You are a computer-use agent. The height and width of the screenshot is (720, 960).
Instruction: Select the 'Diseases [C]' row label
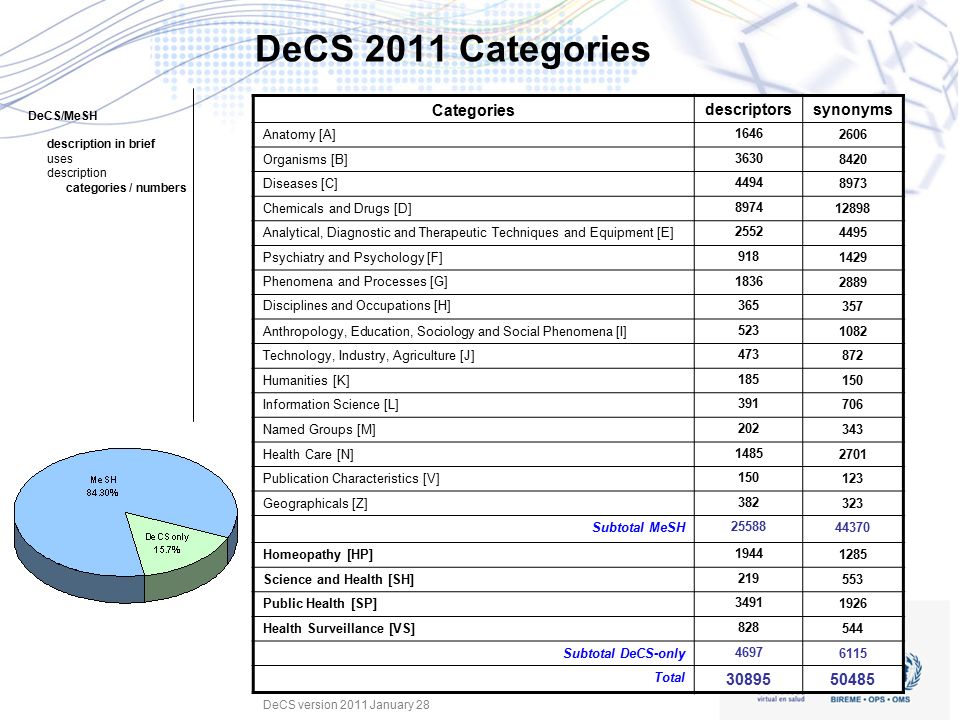click(x=300, y=184)
